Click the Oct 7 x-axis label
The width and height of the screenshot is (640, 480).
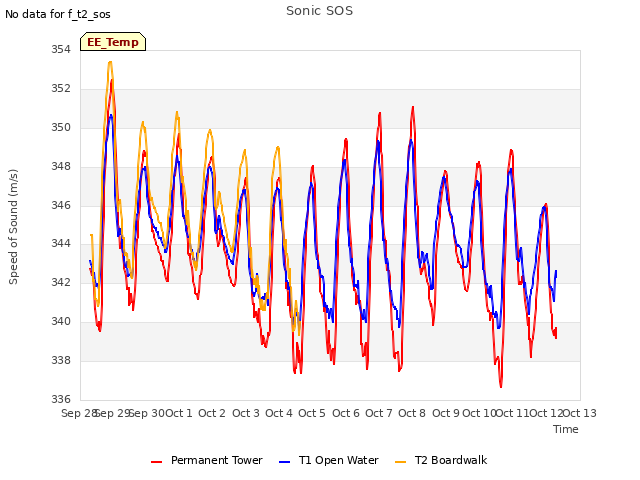[379, 413]
